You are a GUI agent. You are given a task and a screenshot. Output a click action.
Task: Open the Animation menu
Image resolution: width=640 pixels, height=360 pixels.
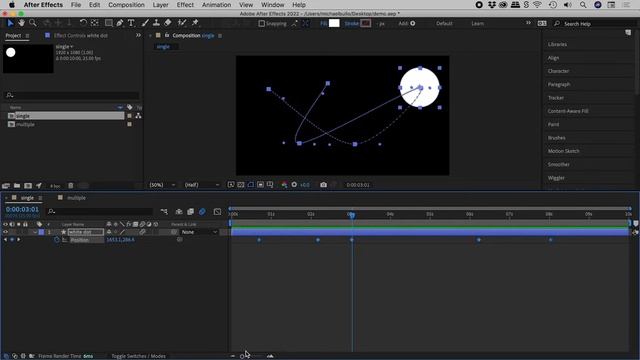(x=216, y=5)
